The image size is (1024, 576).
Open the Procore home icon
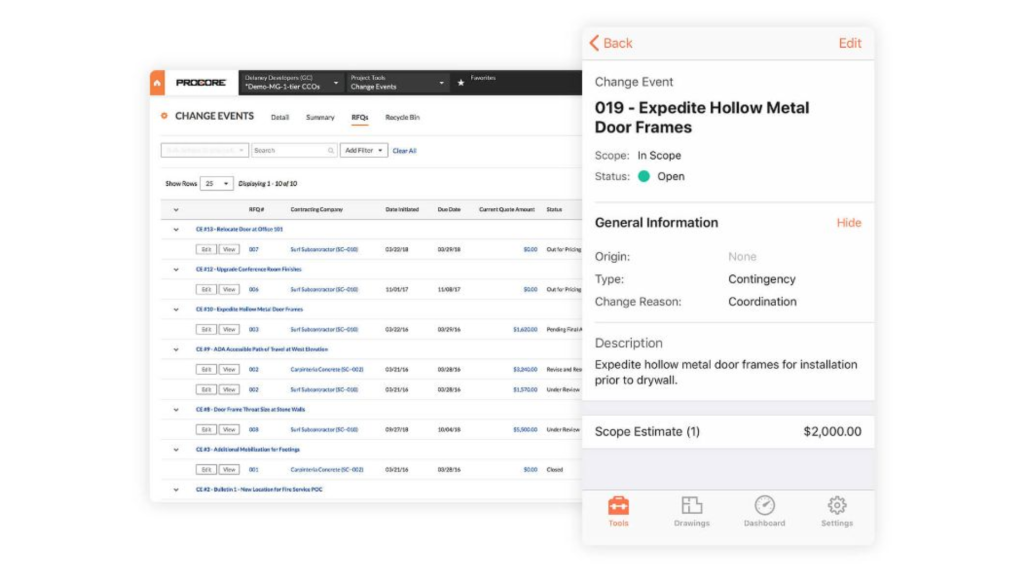tap(157, 83)
